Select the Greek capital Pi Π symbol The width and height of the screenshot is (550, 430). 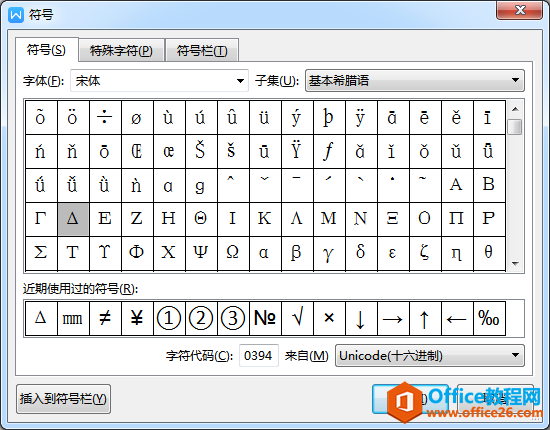457,219
